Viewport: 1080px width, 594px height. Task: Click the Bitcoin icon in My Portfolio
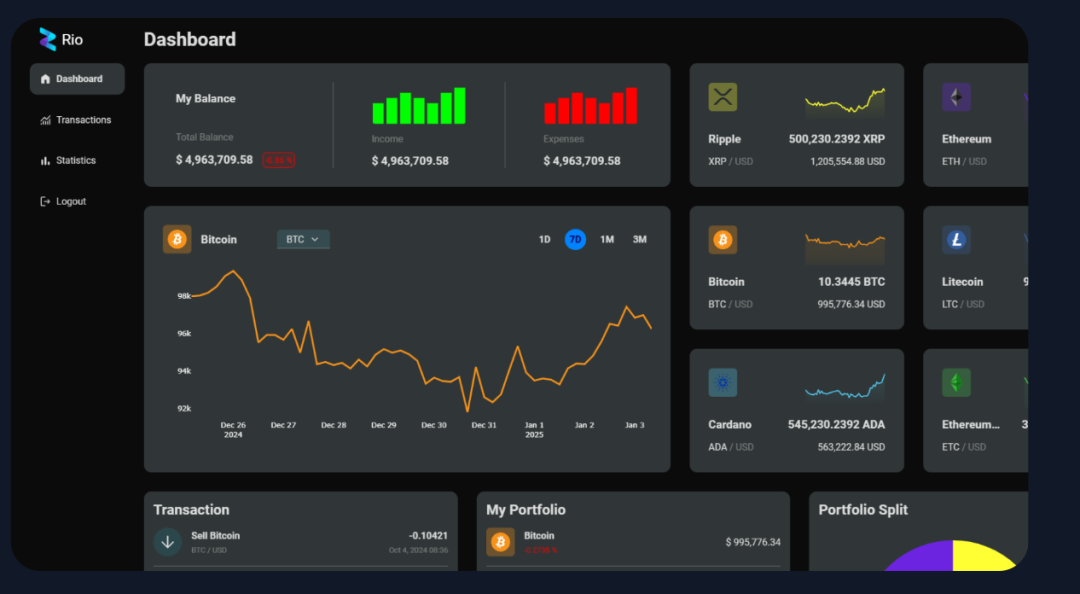pyautogui.click(x=500, y=541)
